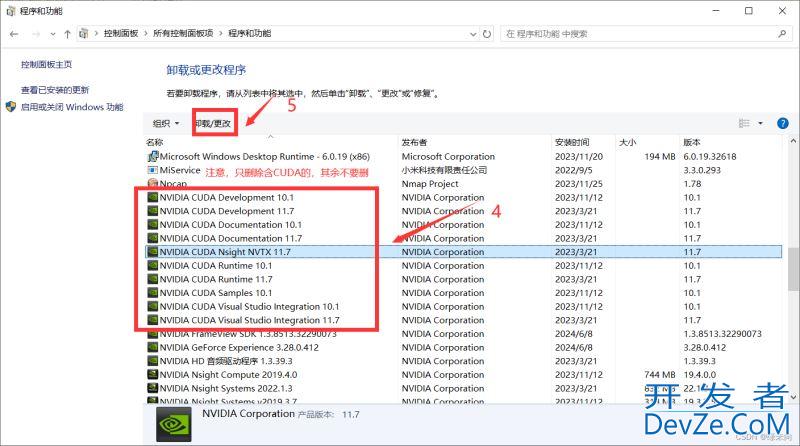Open the 组织 dropdown menu
Viewport: 800px width, 446px height.
tap(166, 123)
